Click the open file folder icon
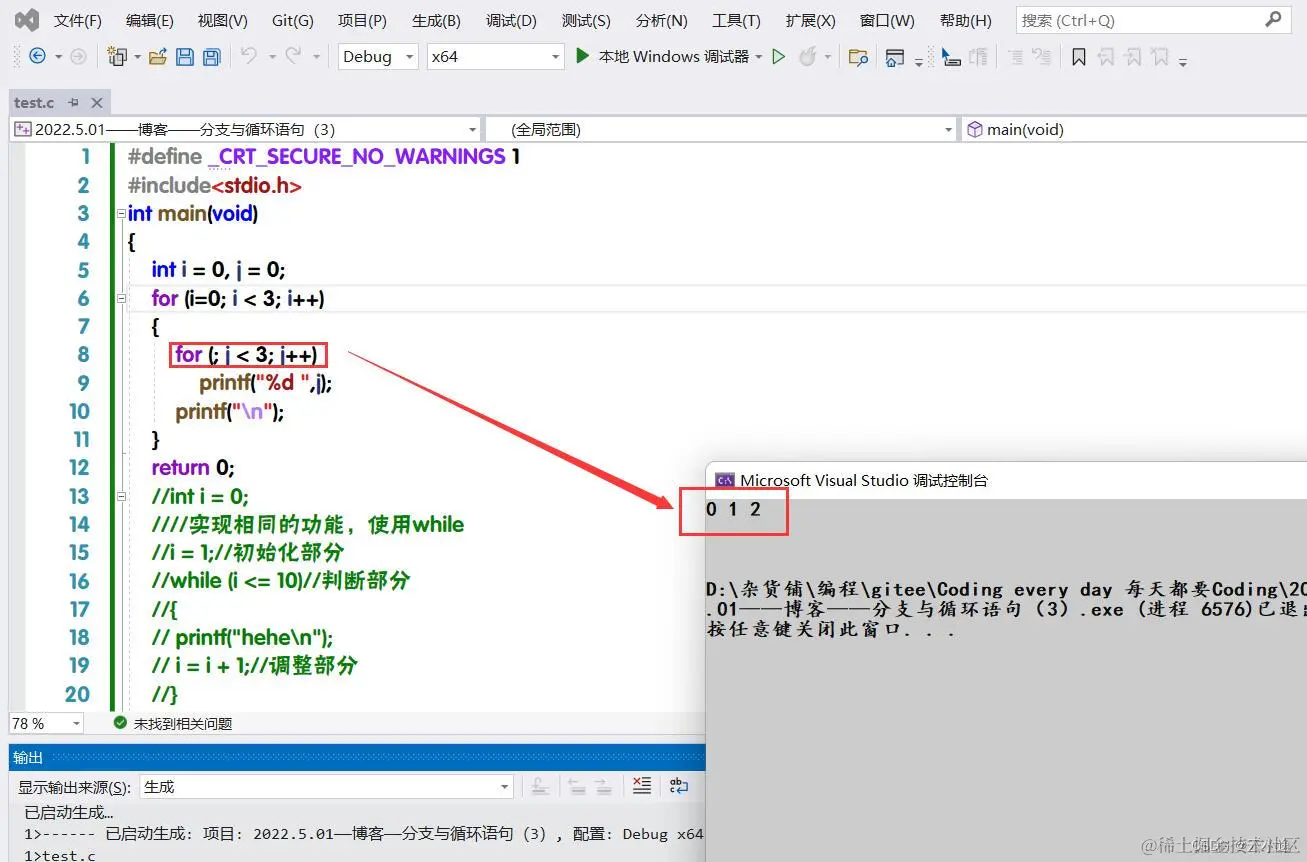Viewport: 1307px width, 862px height. point(157,57)
